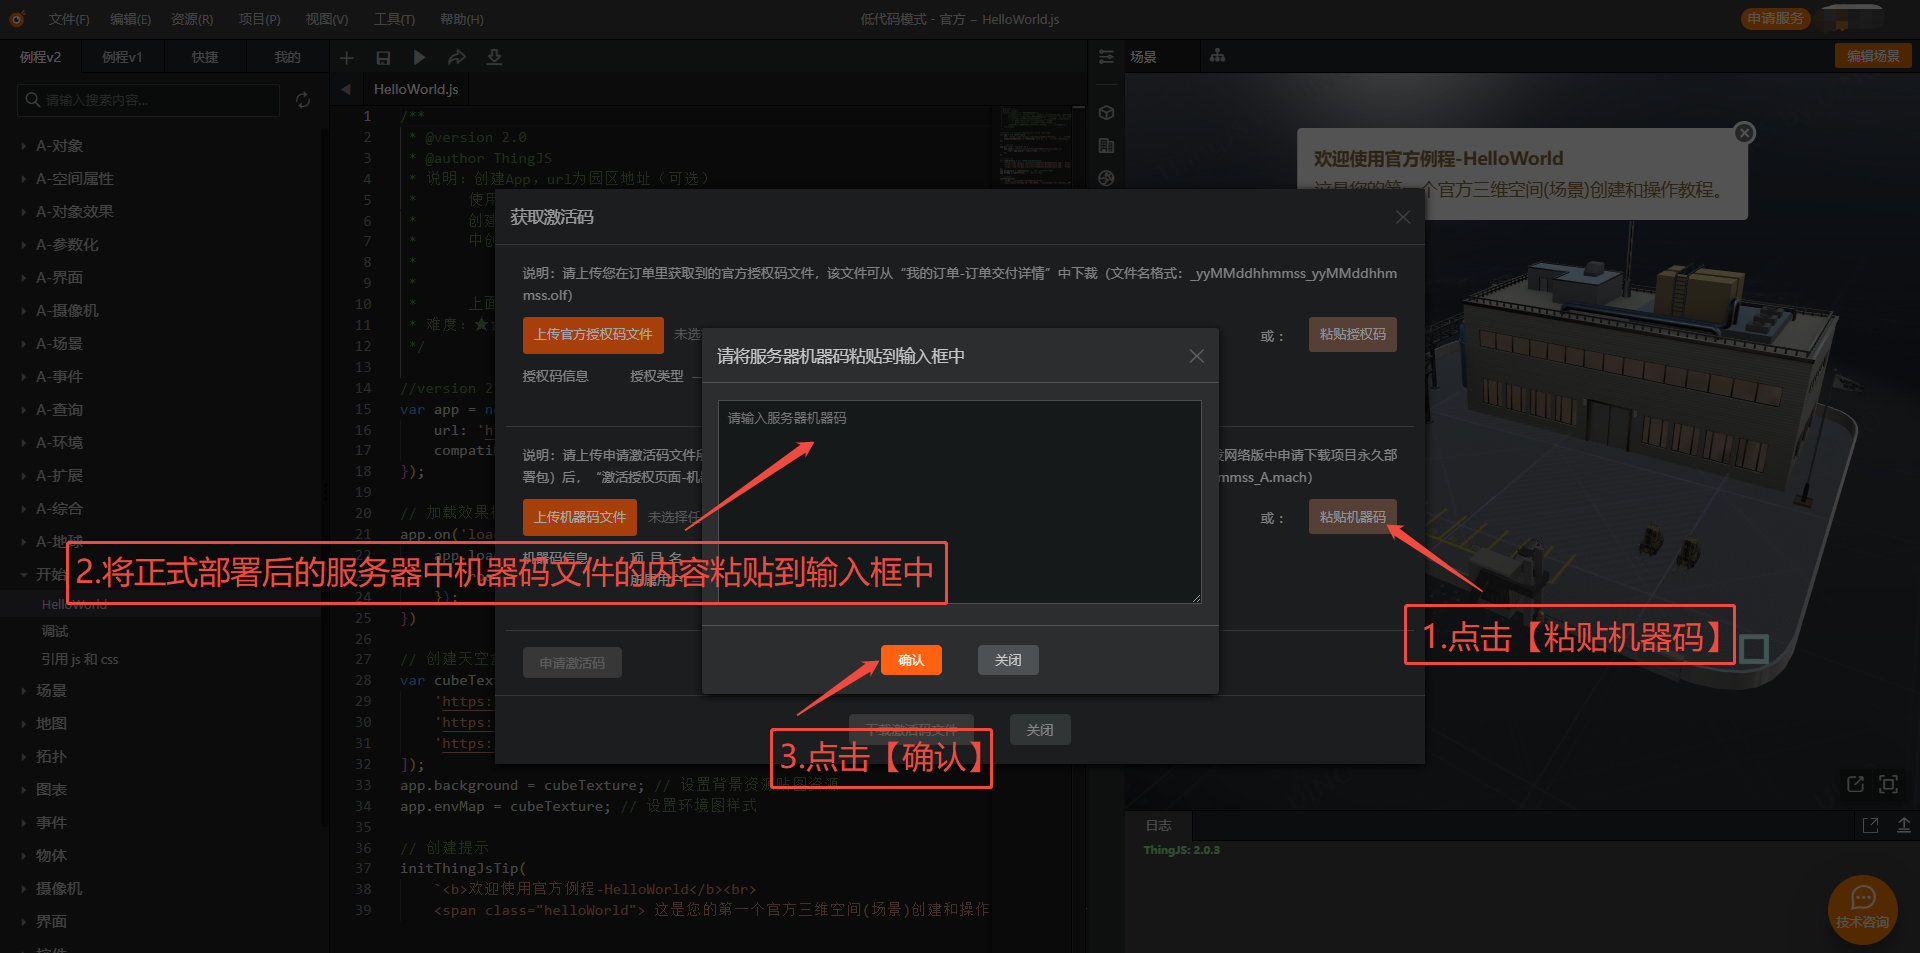Click the pop-out icon in log panel
1920x953 pixels.
tap(1870, 825)
